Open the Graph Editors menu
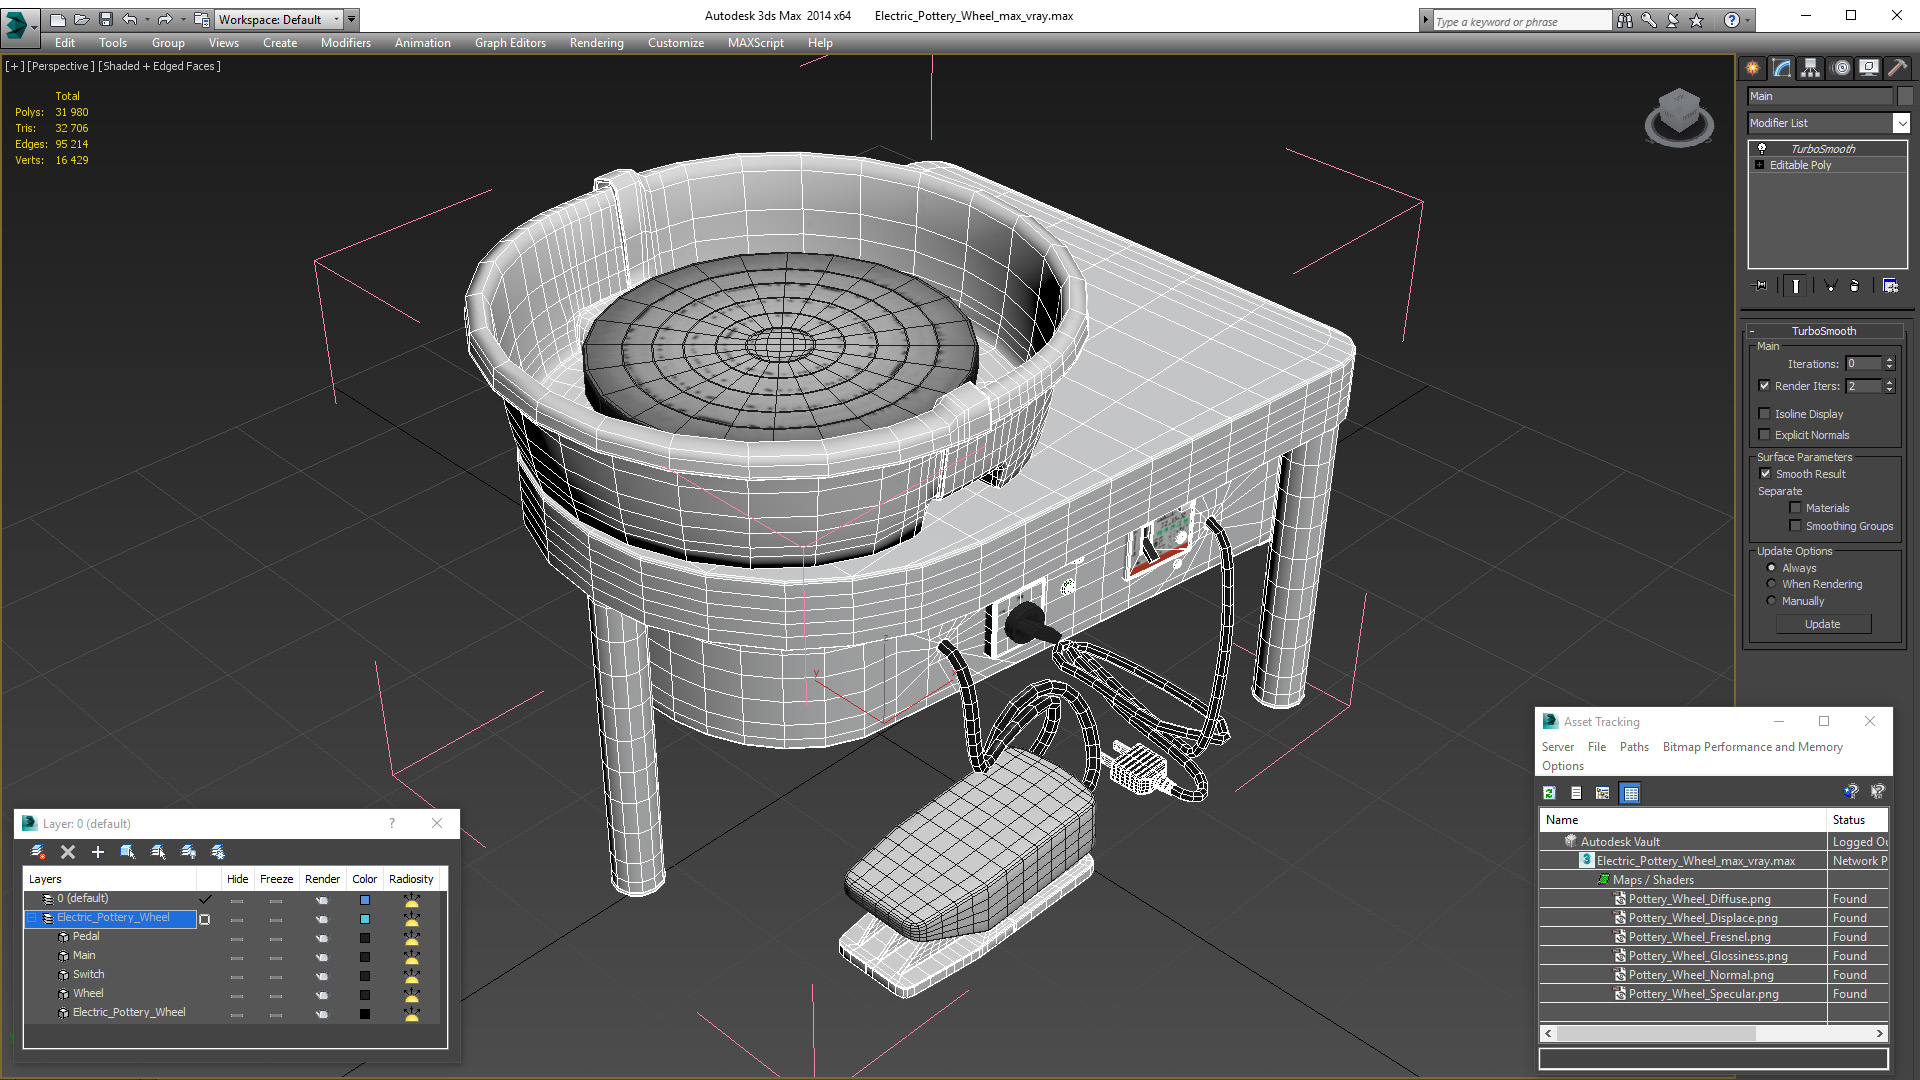This screenshot has height=1080, width=1920. pos(510,43)
